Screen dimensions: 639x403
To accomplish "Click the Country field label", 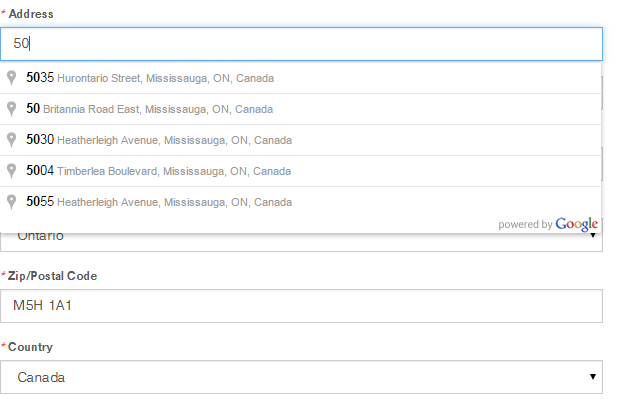I will click(31, 347).
